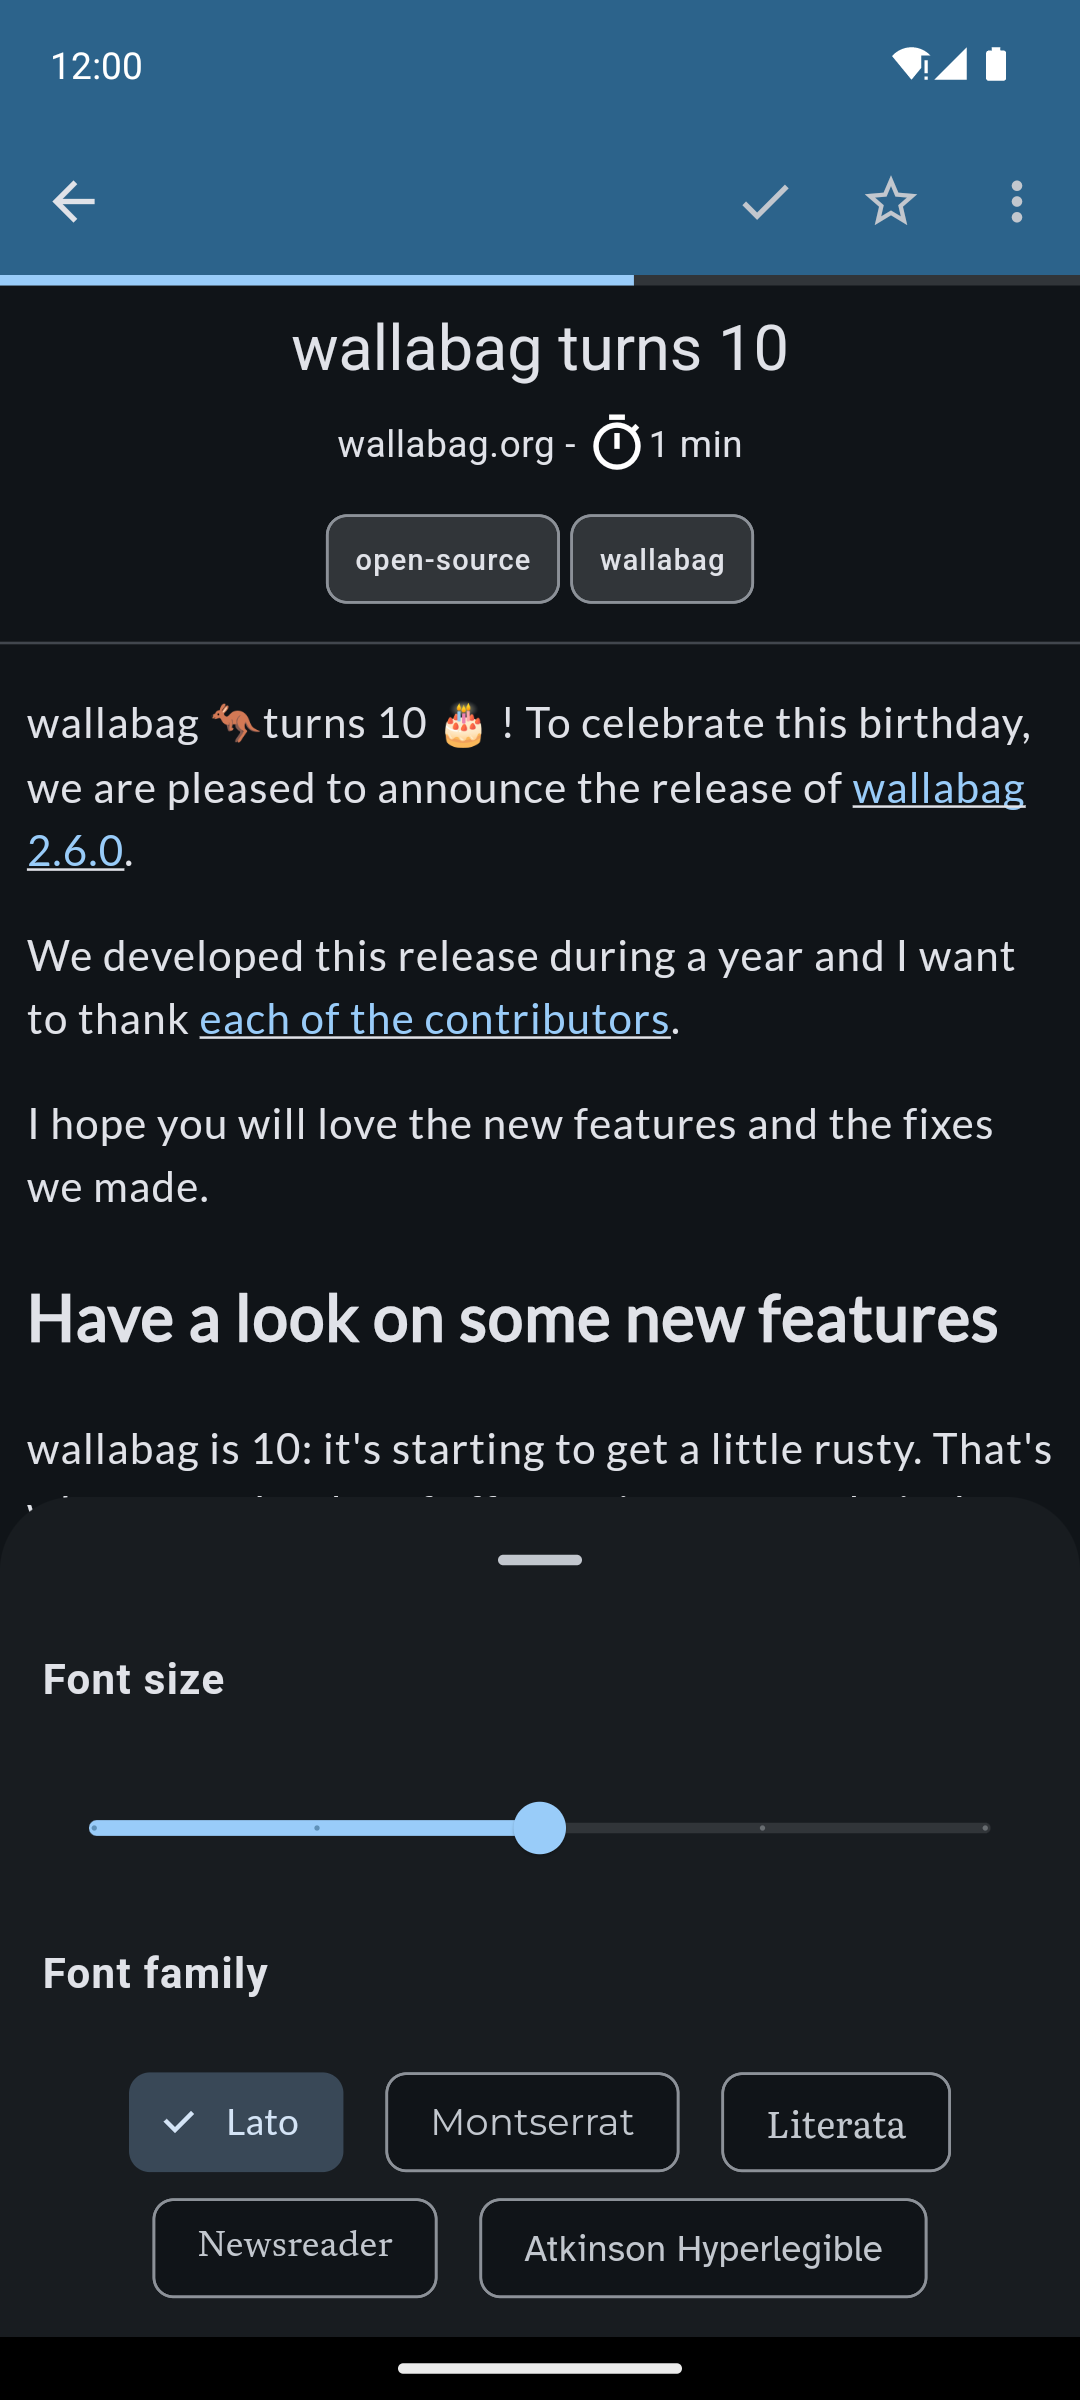
Task: Tap the Wi-Fi status icon
Action: [x=908, y=65]
